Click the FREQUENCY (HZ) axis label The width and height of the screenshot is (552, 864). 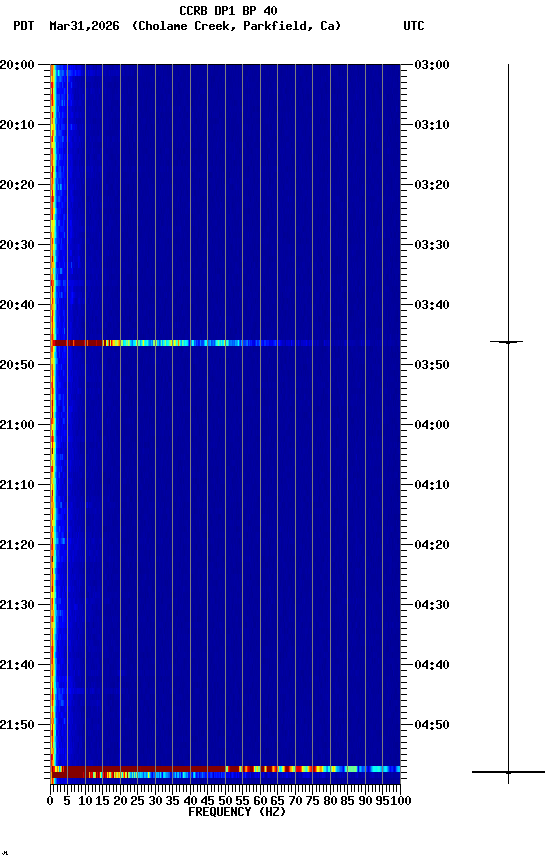237,812
